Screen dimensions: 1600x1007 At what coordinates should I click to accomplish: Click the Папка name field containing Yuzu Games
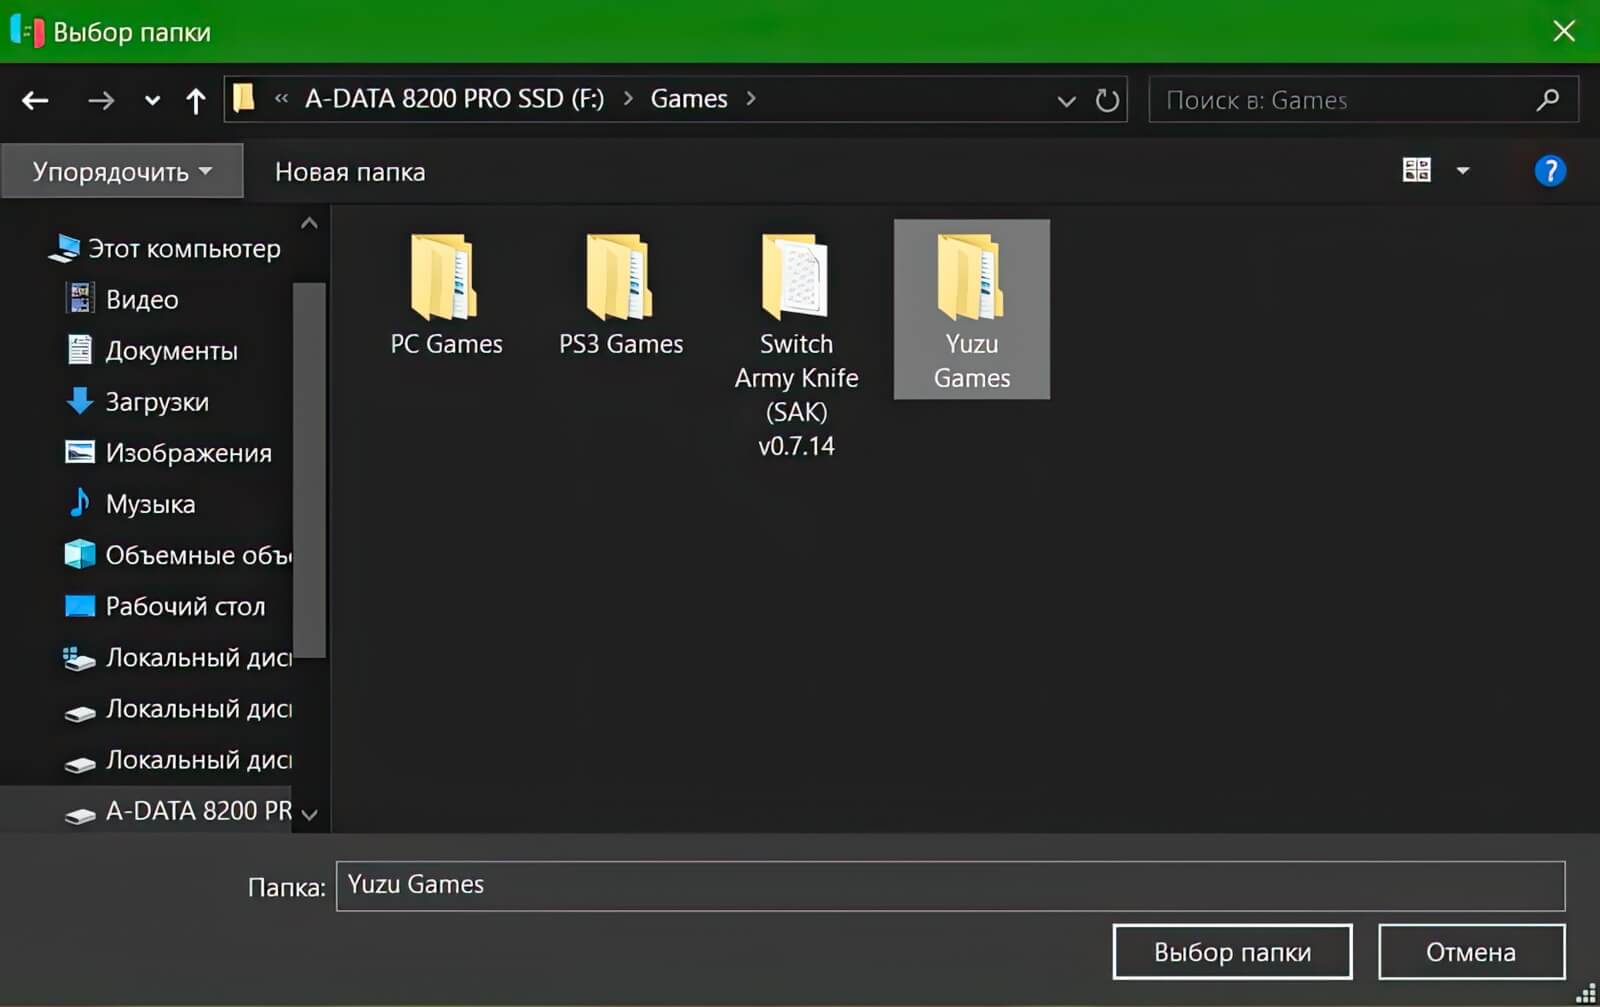click(x=950, y=886)
